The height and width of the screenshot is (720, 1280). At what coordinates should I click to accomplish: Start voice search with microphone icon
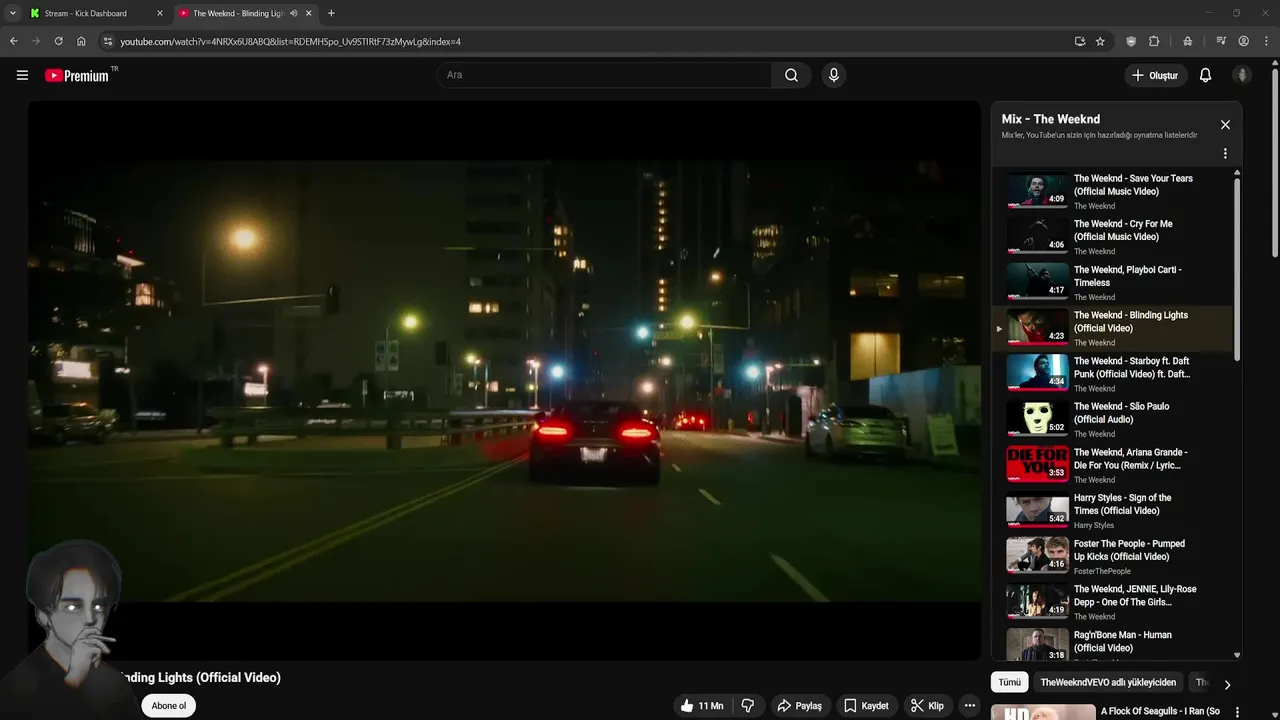(833, 75)
